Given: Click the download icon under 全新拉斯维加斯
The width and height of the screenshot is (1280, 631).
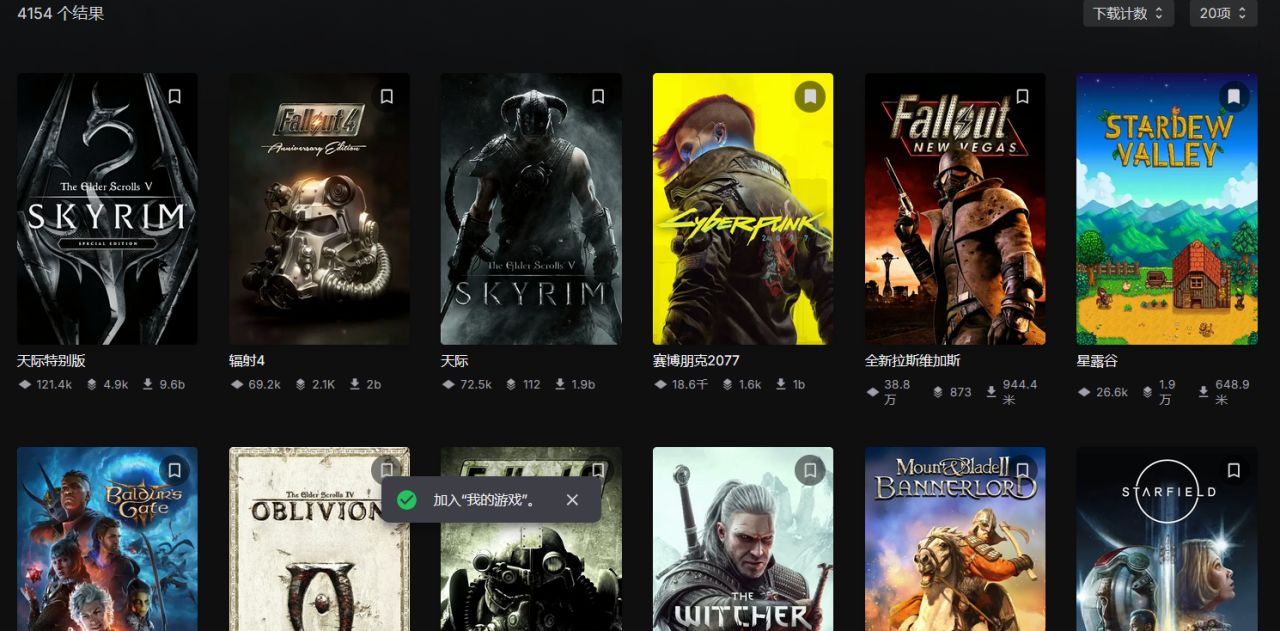Looking at the screenshot, I should click(991, 392).
